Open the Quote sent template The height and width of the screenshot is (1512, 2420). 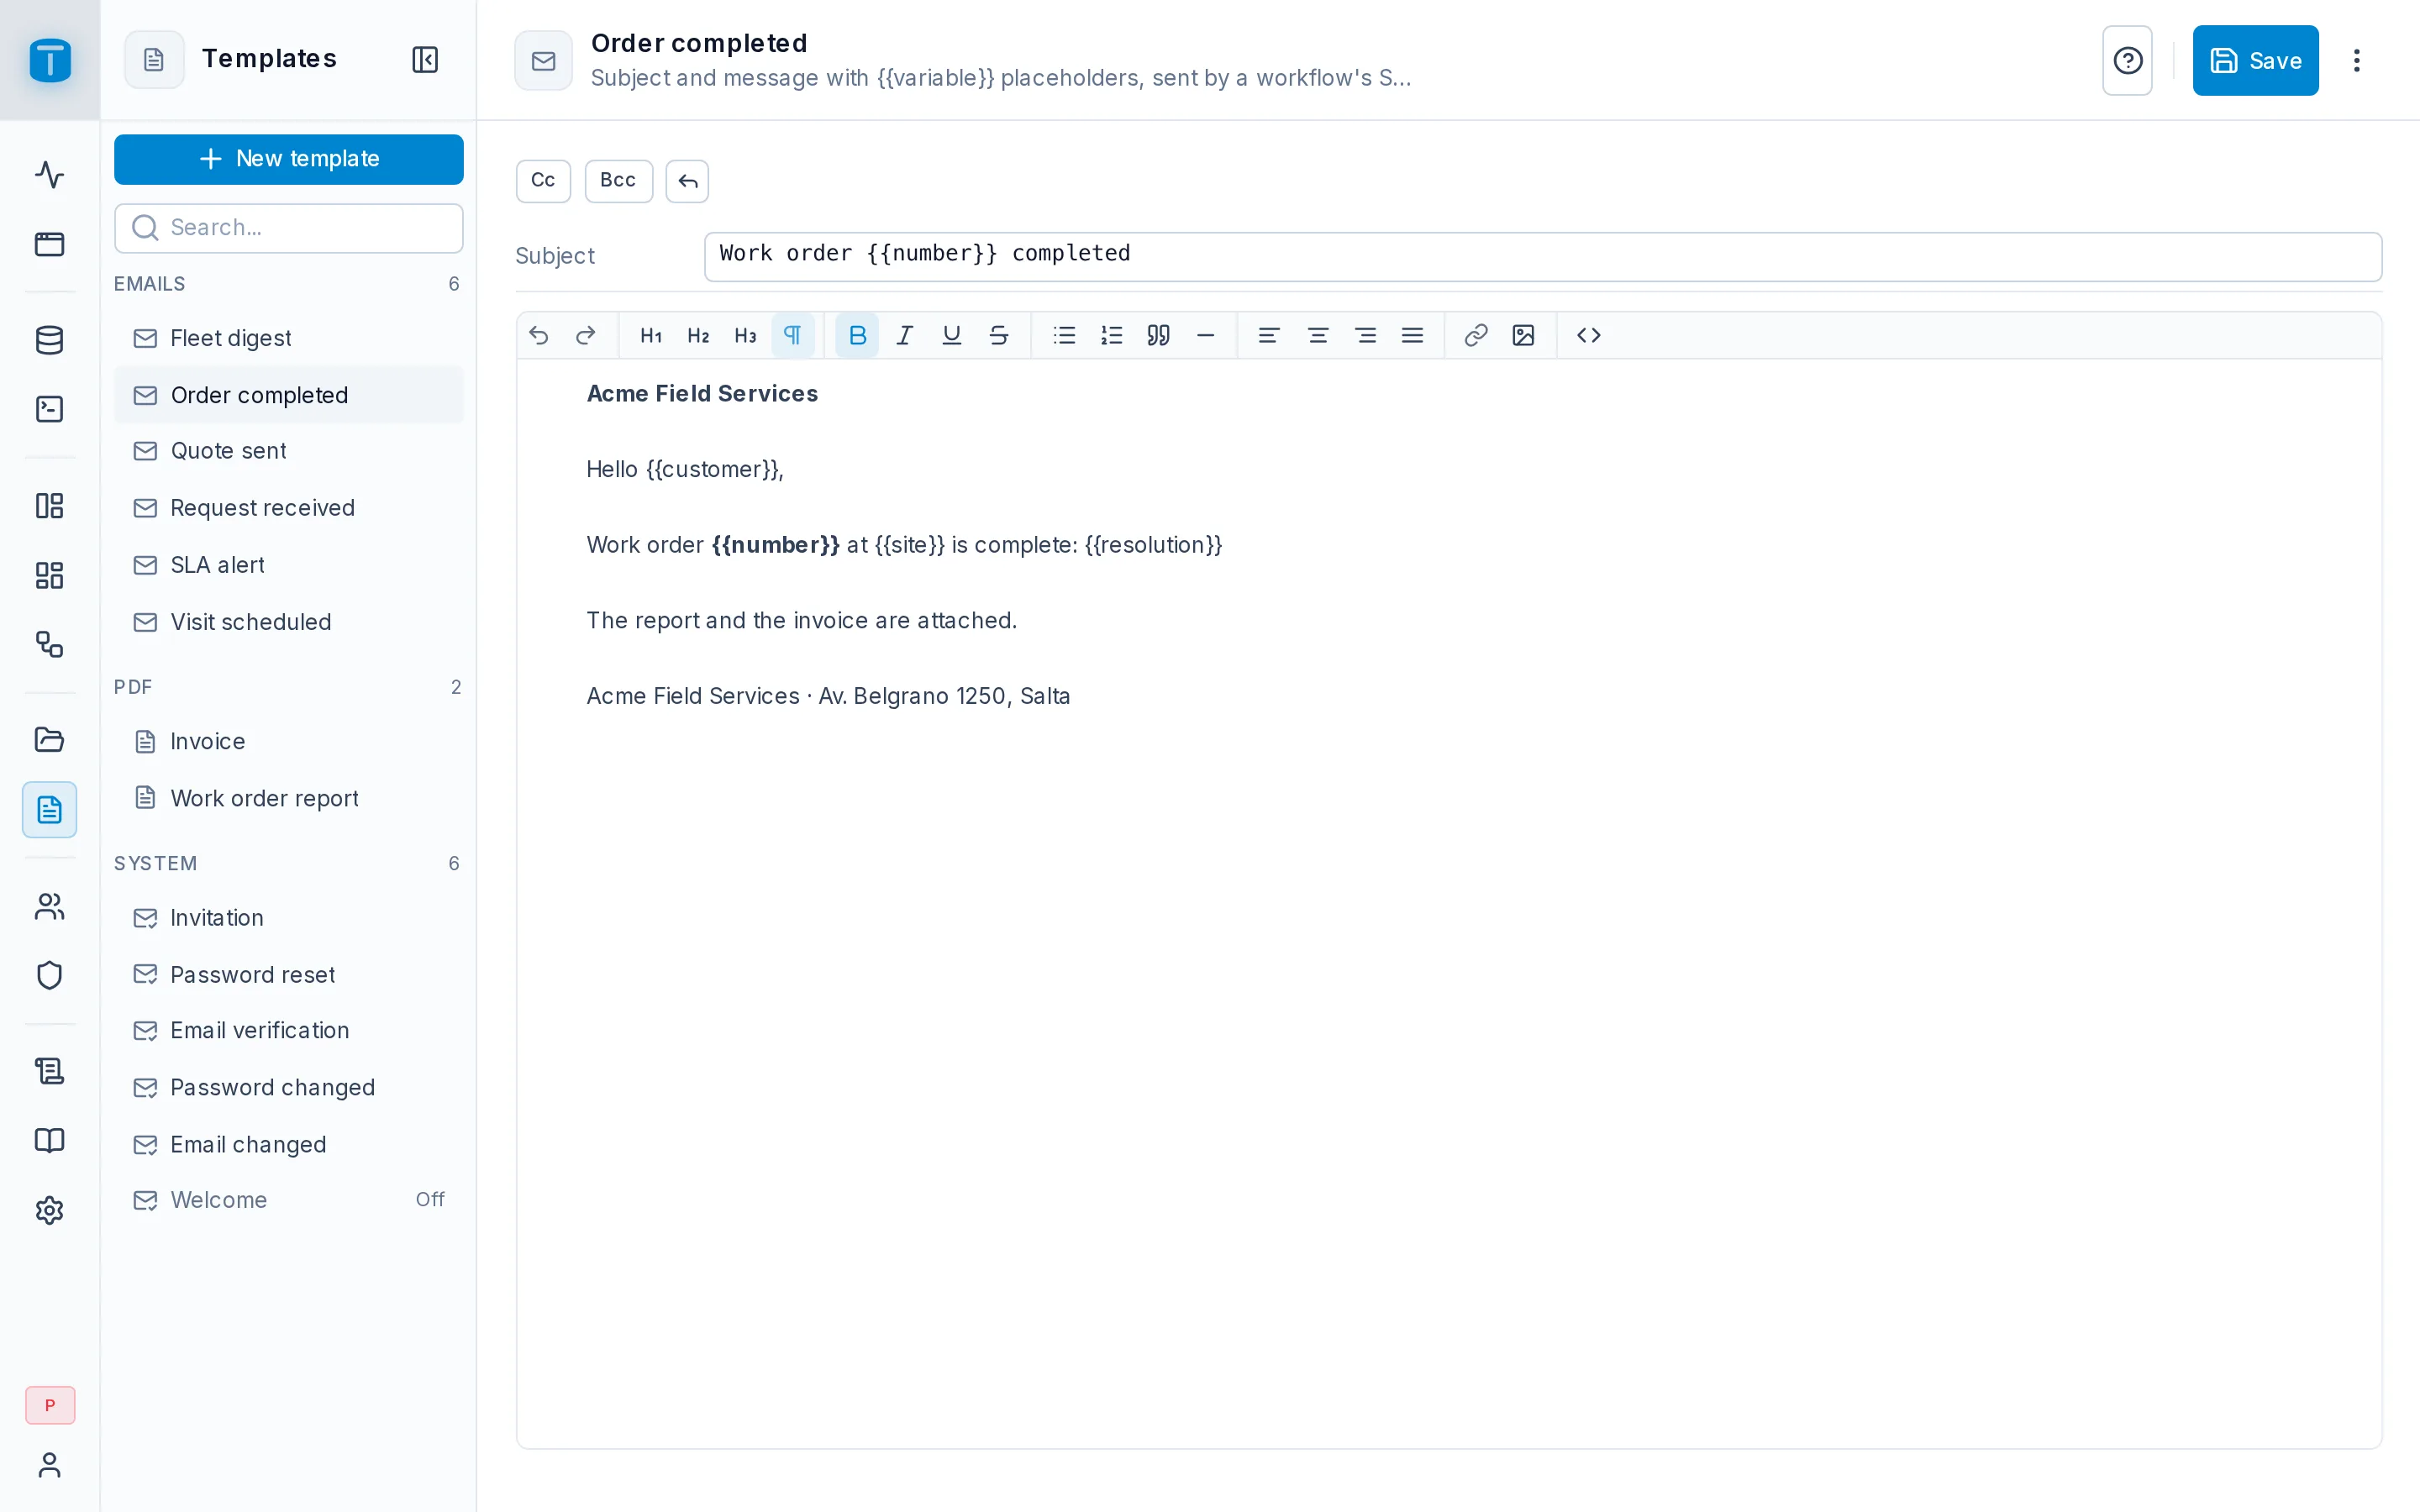tap(289, 451)
